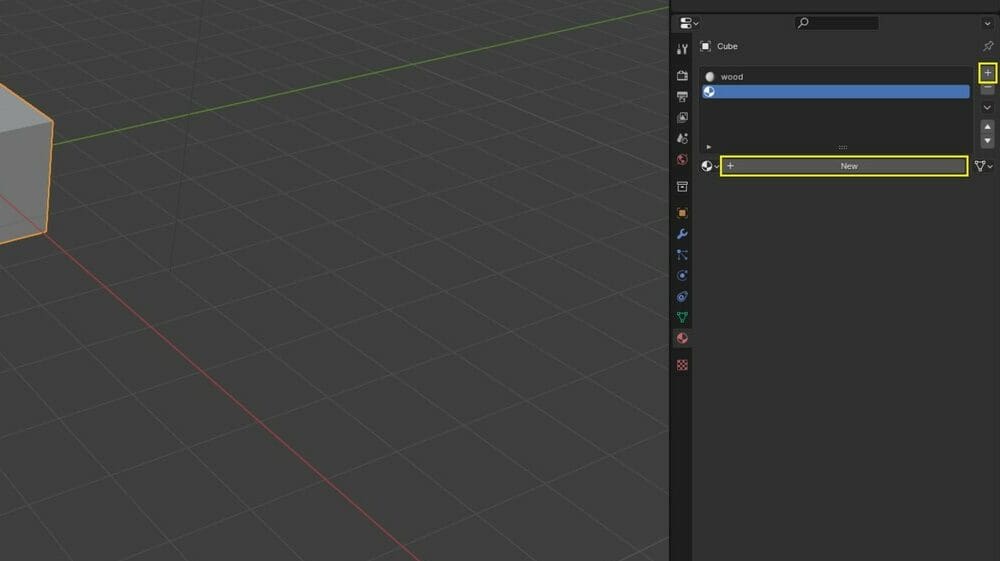
Task: Remove material slot with minus button
Action: 987,89
